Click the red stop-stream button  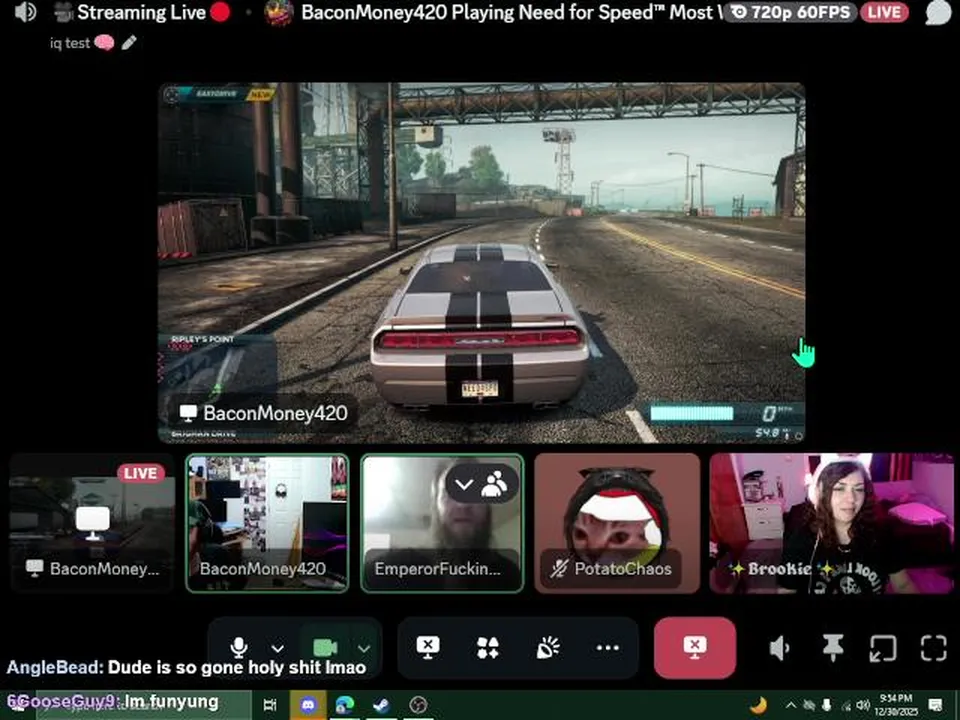695,647
